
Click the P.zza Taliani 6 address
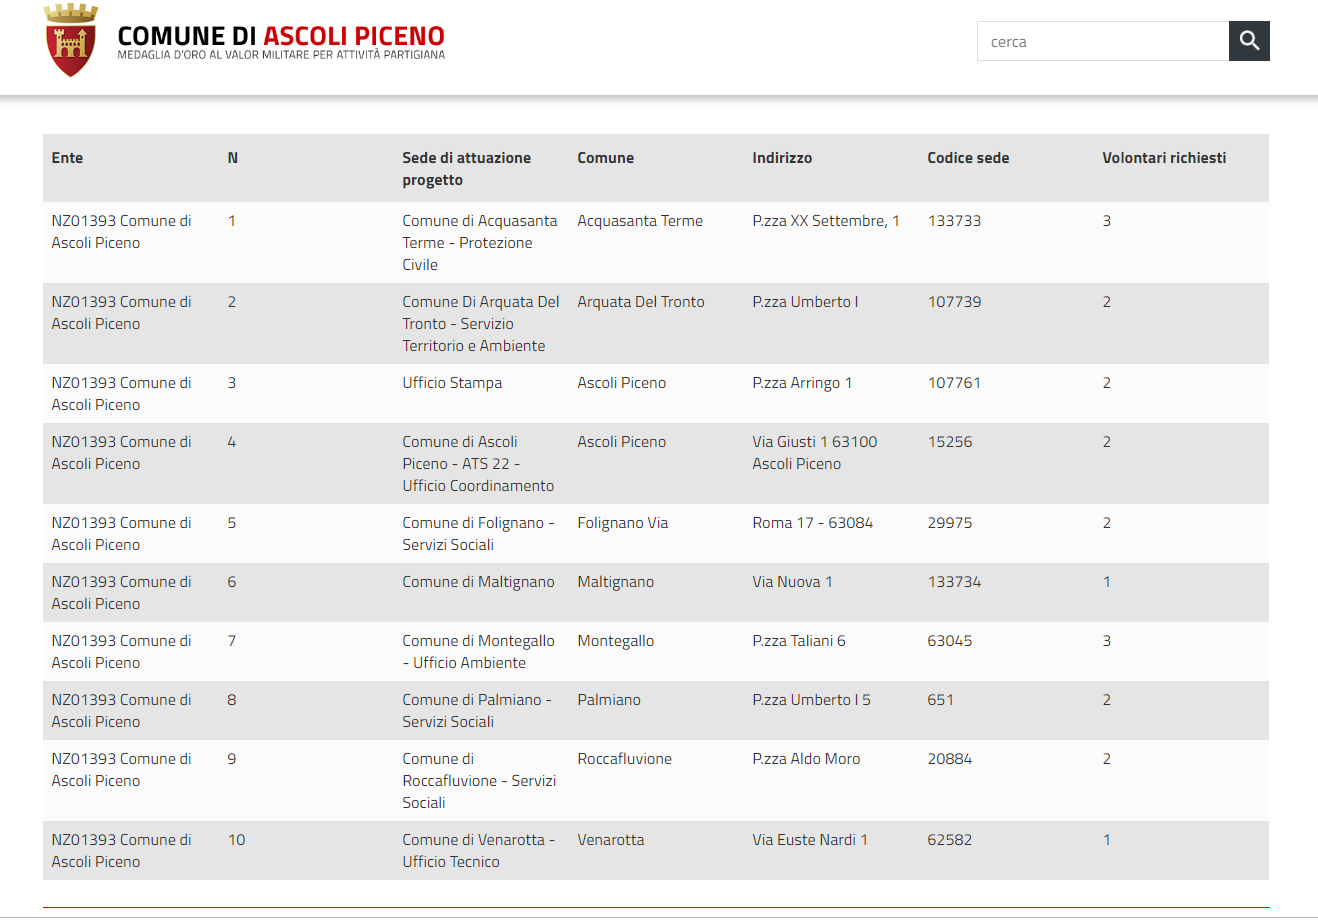[799, 641]
